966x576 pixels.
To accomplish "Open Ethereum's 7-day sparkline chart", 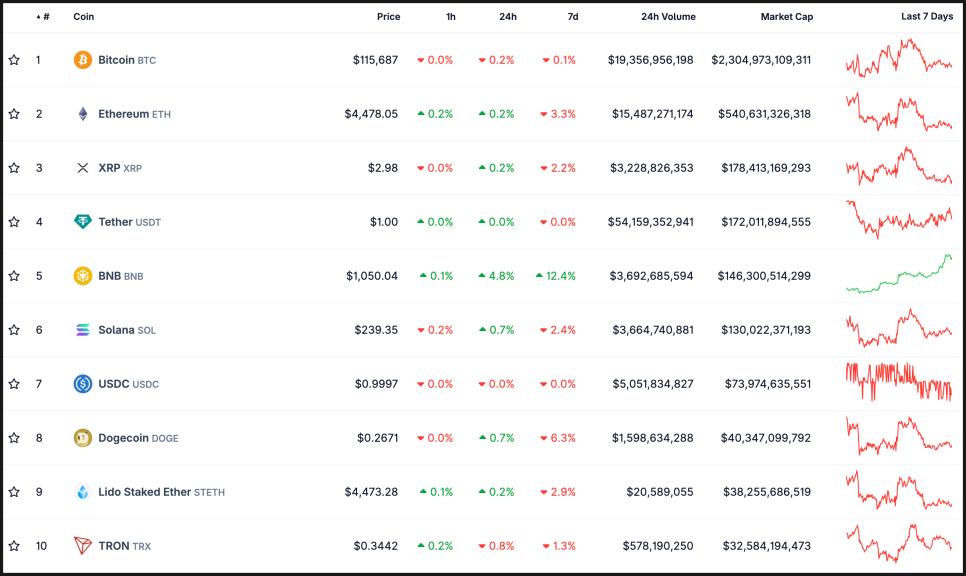I will pos(899,112).
